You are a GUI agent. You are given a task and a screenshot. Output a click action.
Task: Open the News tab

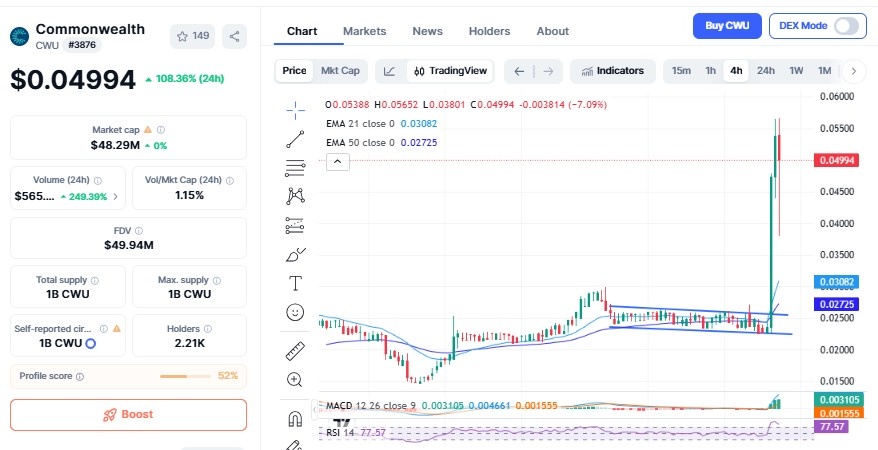click(427, 31)
